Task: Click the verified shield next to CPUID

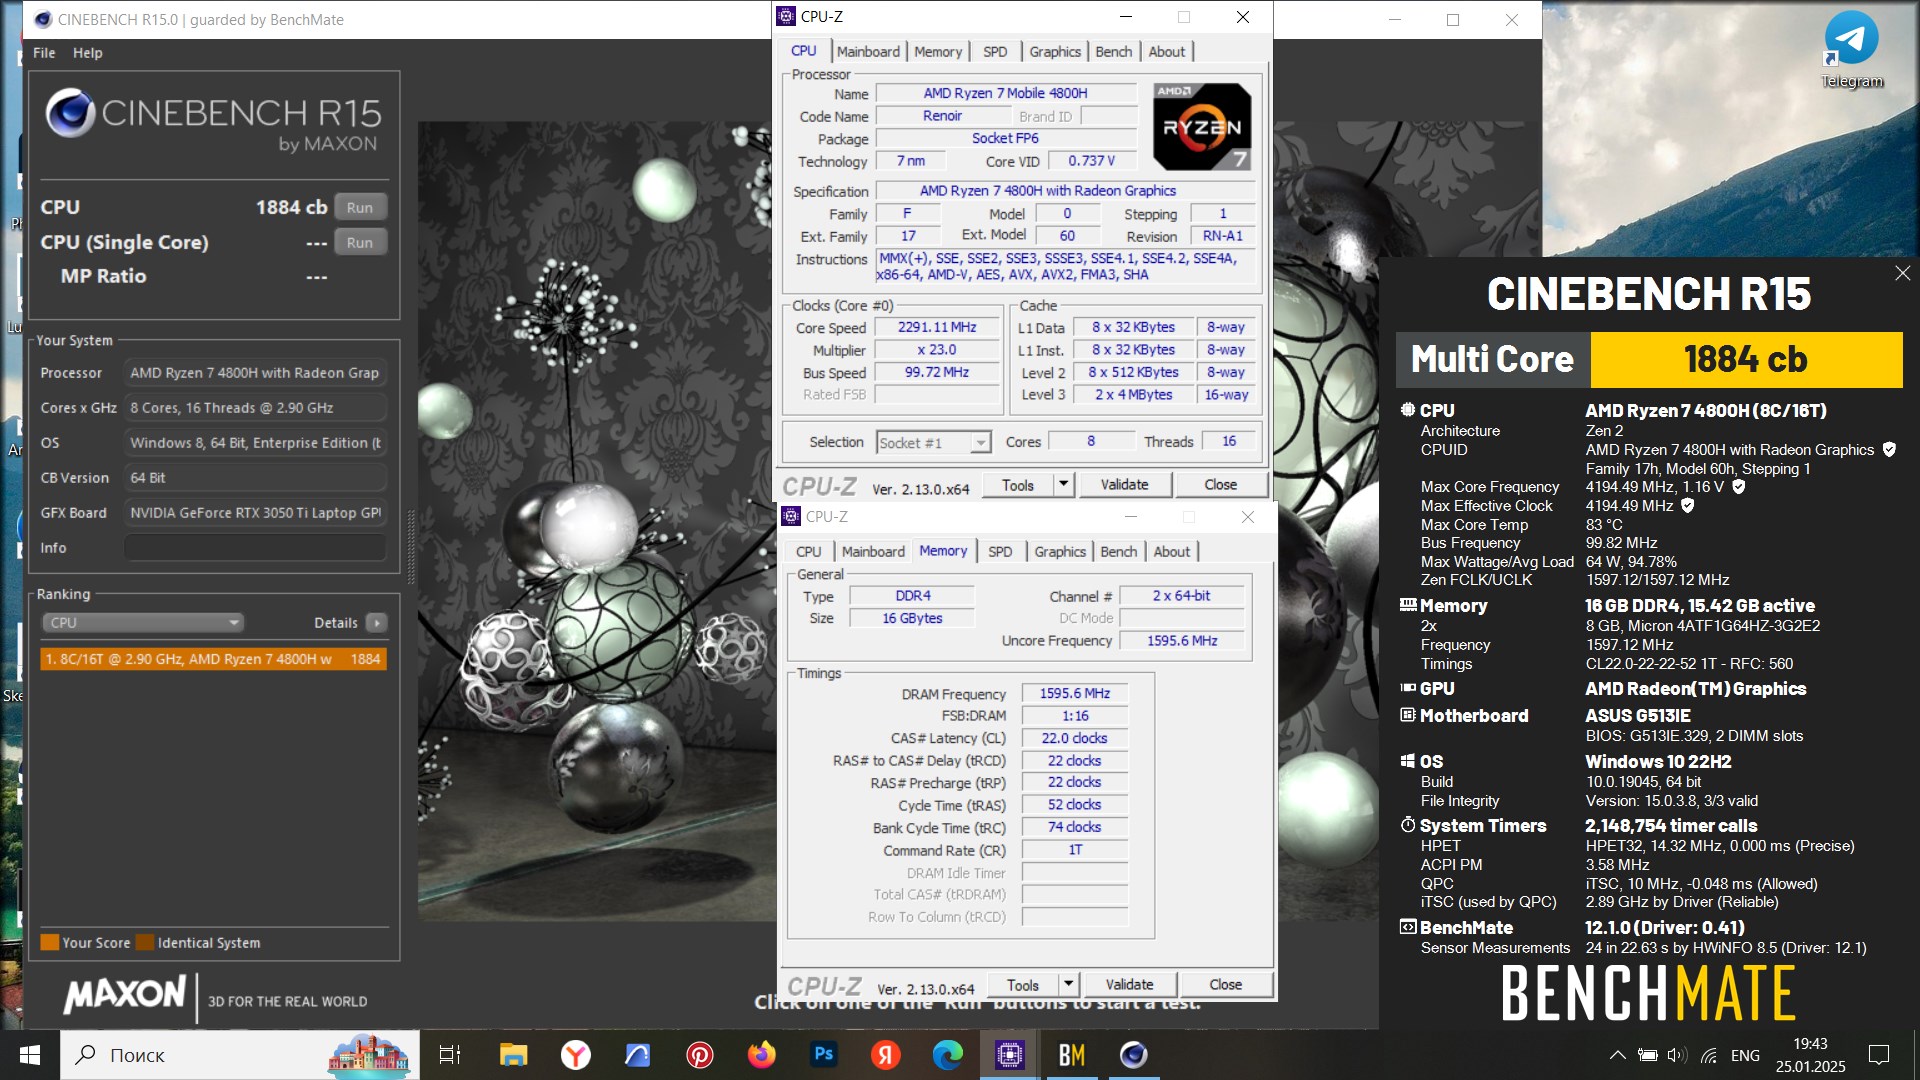Action: [x=1889, y=450]
